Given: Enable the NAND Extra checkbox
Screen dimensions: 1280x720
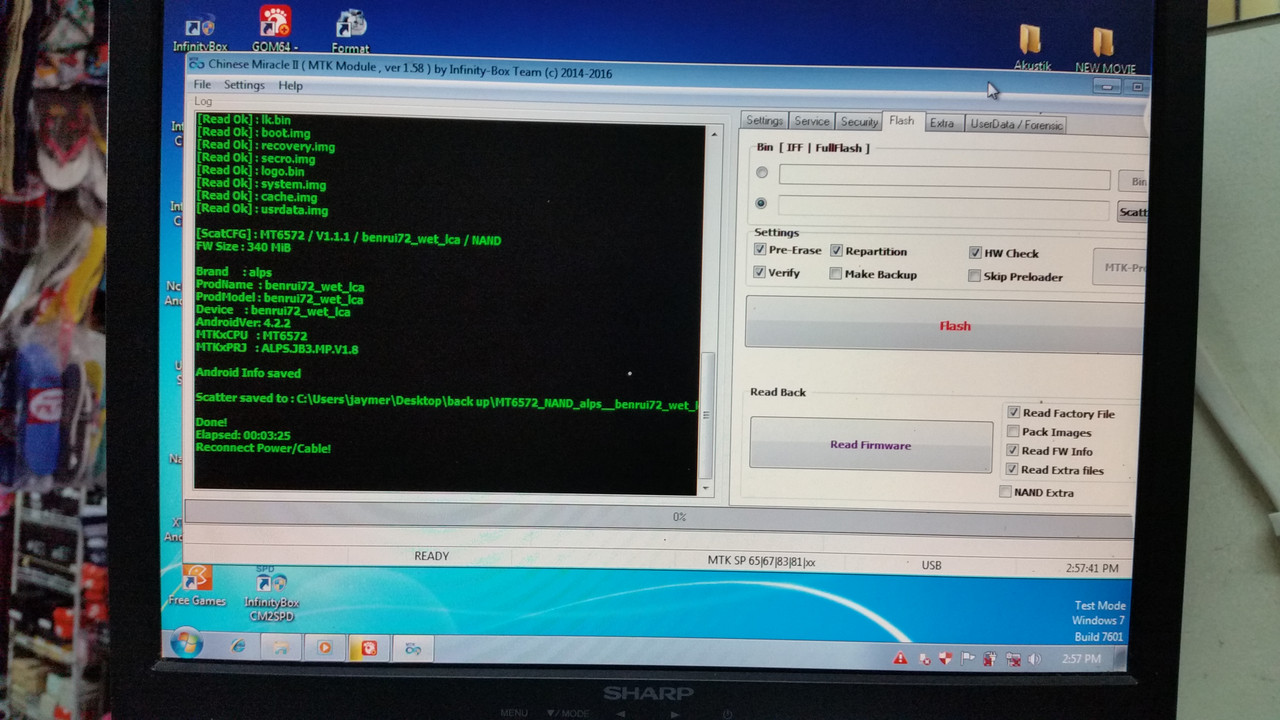Looking at the screenshot, I should [1005, 491].
